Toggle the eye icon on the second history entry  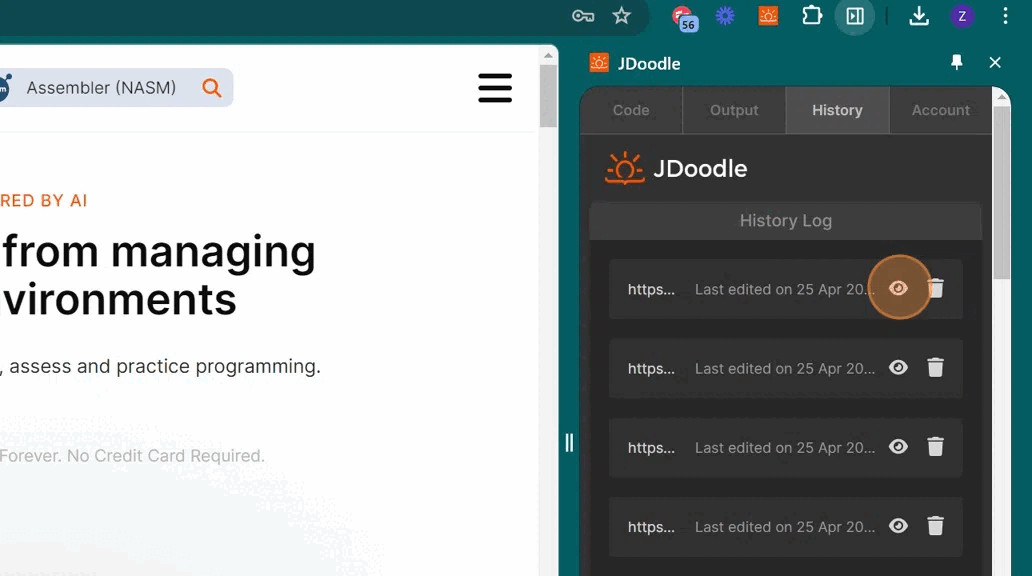coord(898,367)
